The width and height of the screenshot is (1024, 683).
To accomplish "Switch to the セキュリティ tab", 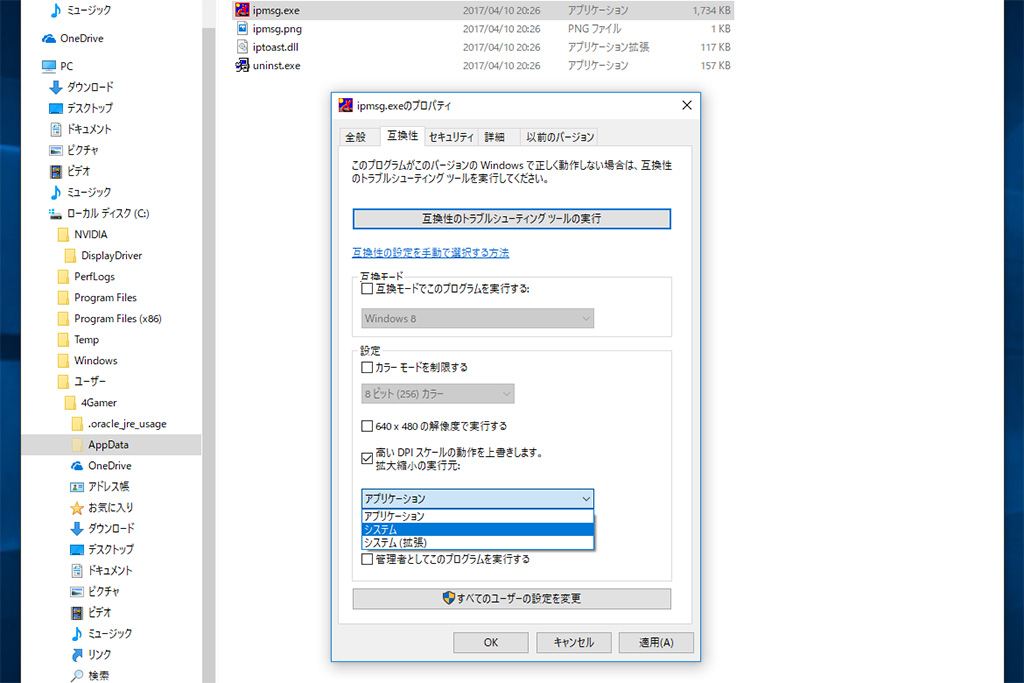I will tap(451, 137).
